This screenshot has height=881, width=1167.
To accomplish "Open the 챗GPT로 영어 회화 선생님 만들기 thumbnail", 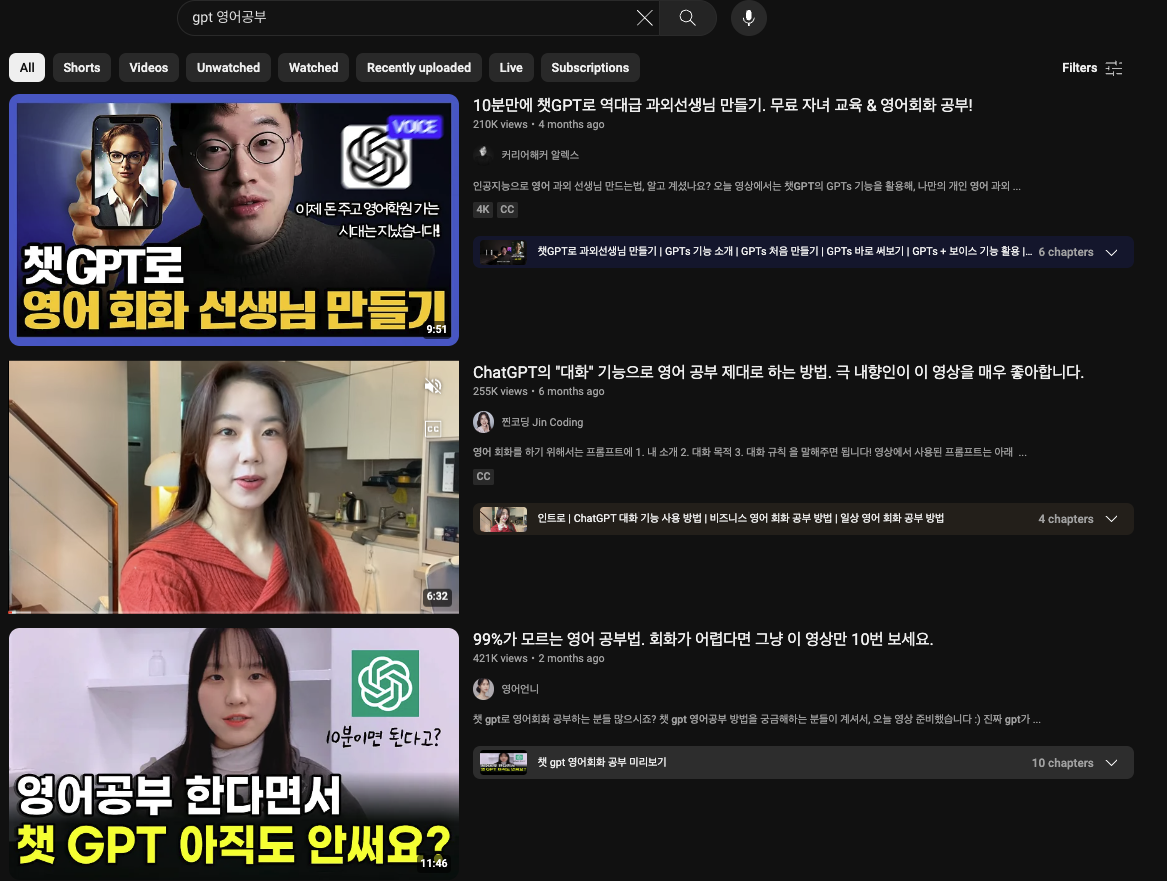I will coord(234,220).
